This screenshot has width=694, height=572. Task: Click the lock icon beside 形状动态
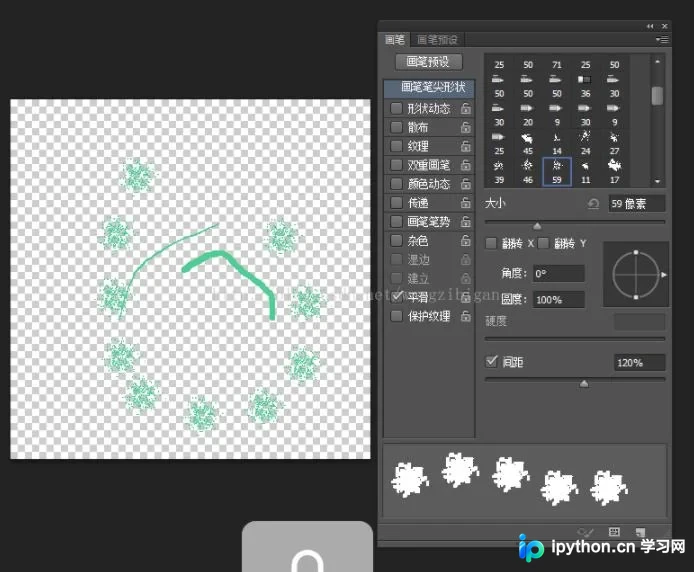tap(465, 108)
